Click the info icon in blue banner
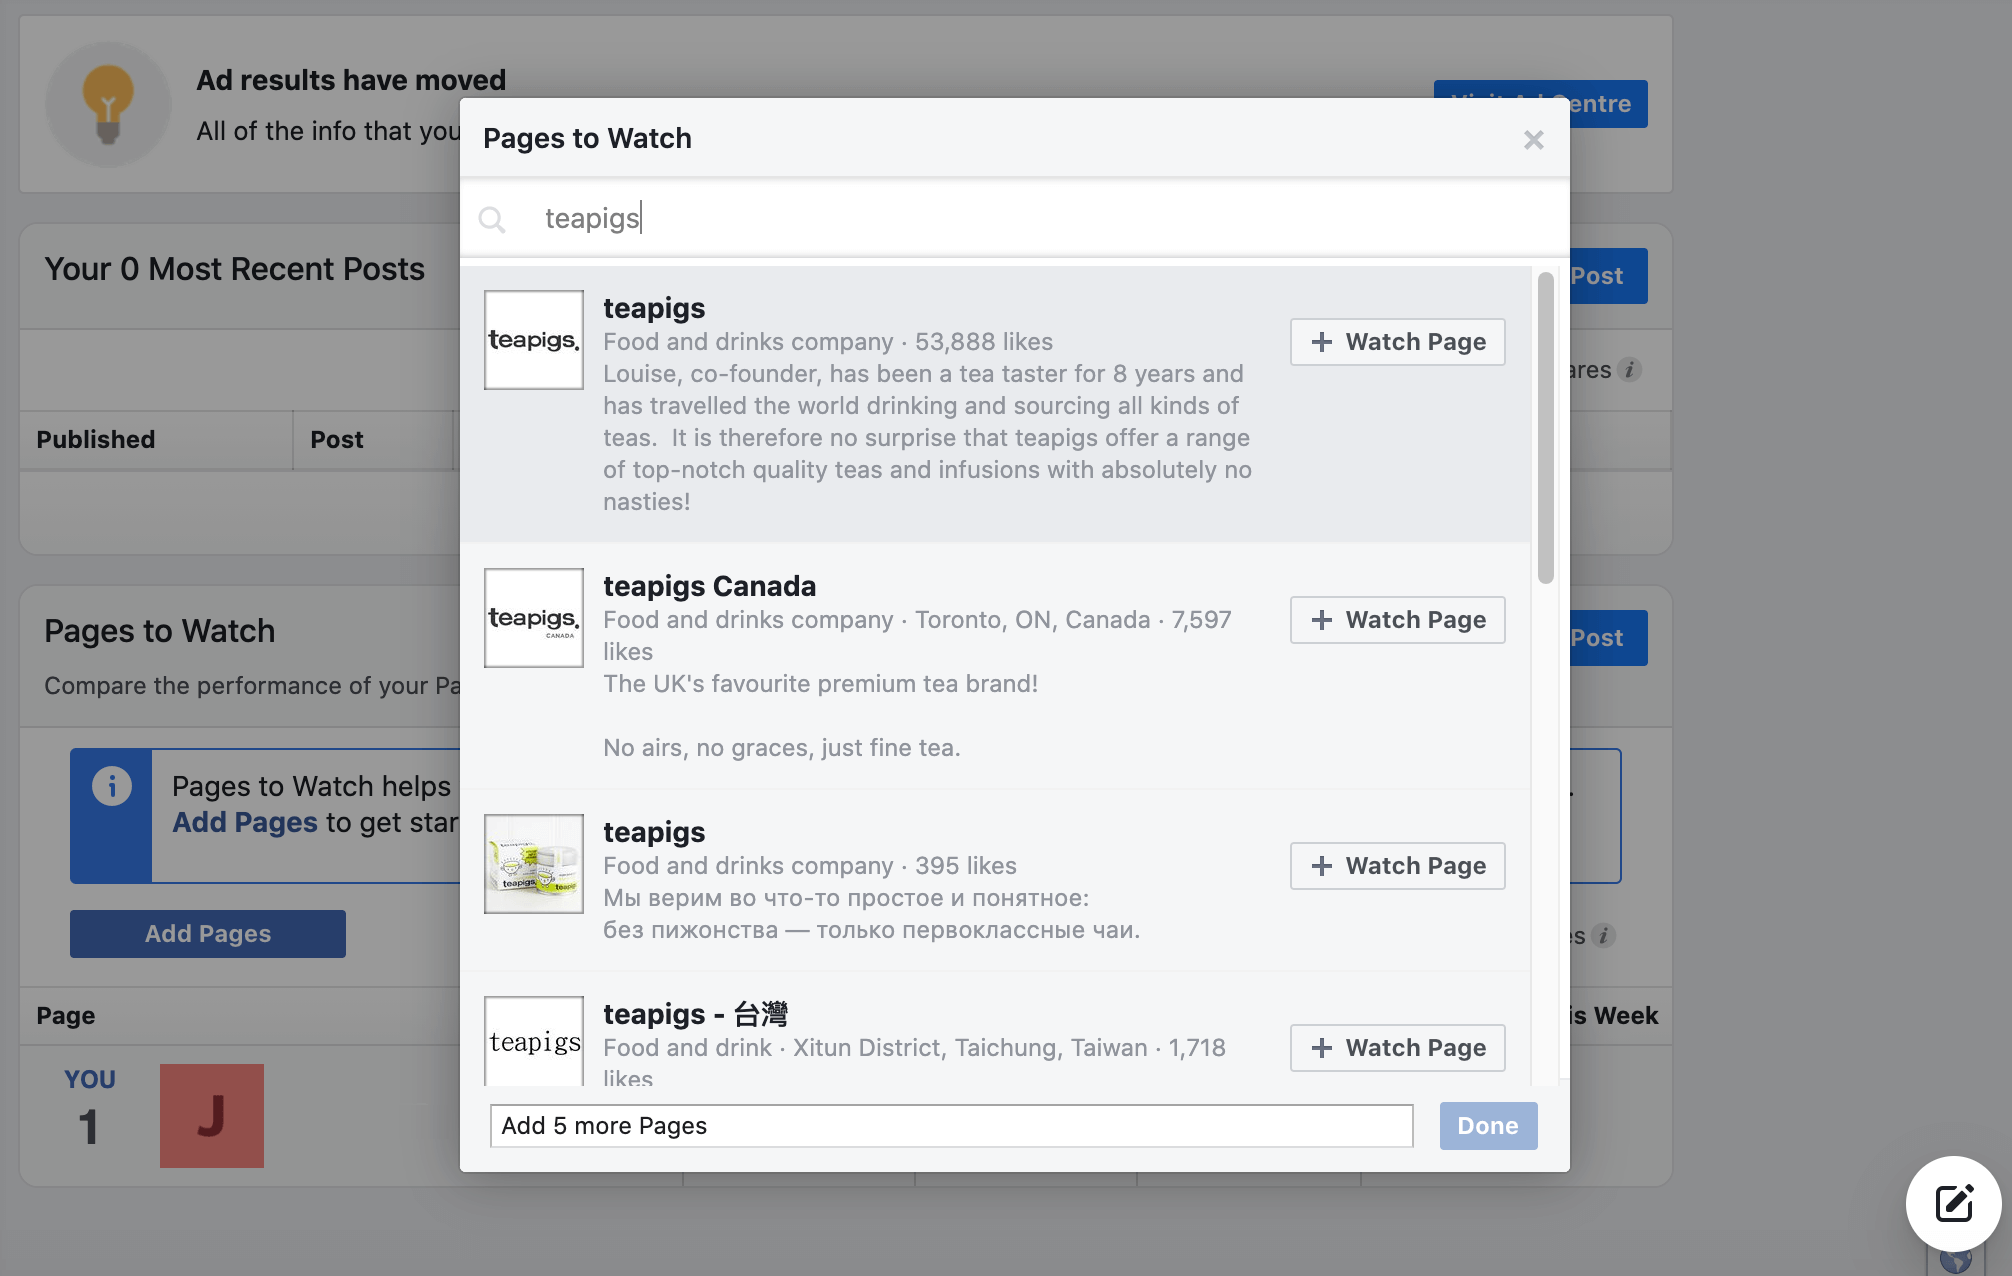2012x1276 pixels. pyautogui.click(x=112, y=786)
